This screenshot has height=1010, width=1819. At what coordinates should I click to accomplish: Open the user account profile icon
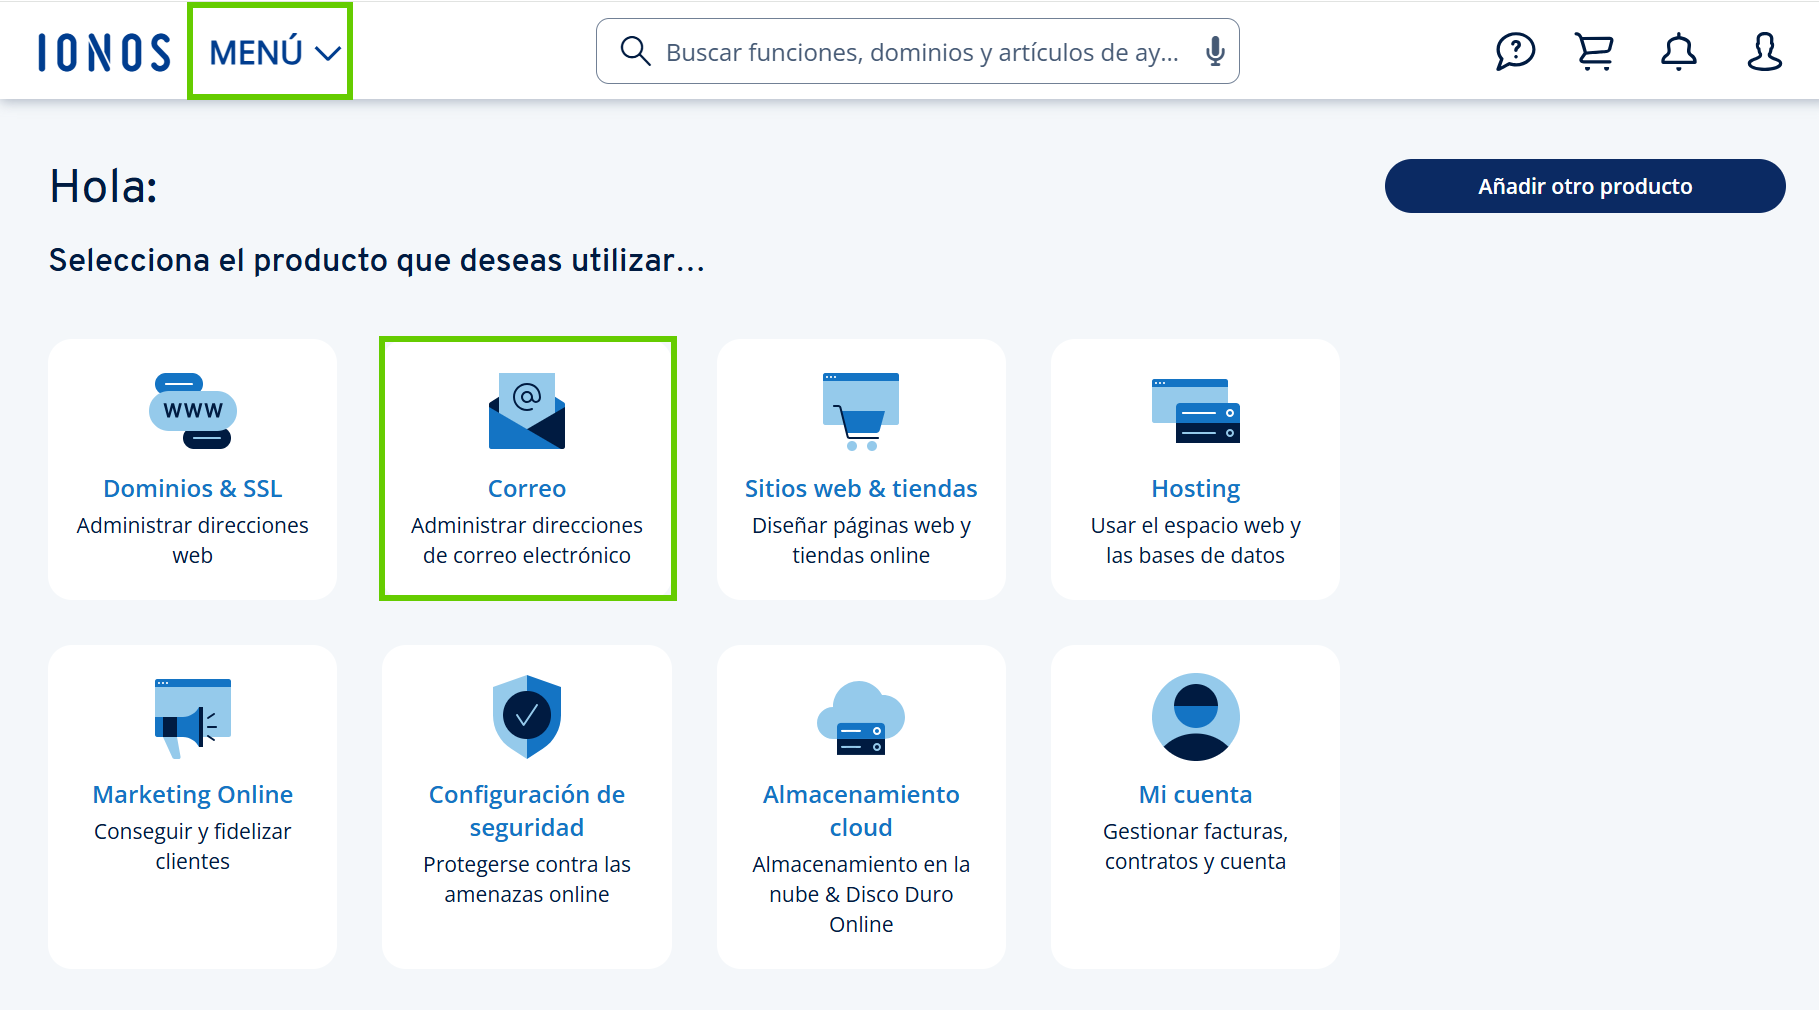pyautogui.click(x=1765, y=51)
